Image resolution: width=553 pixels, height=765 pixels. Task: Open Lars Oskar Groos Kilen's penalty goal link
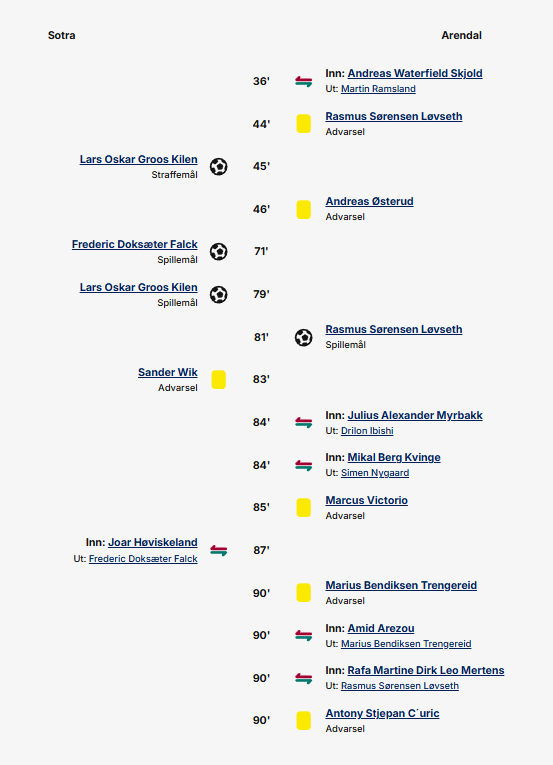click(x=139, y=159)
